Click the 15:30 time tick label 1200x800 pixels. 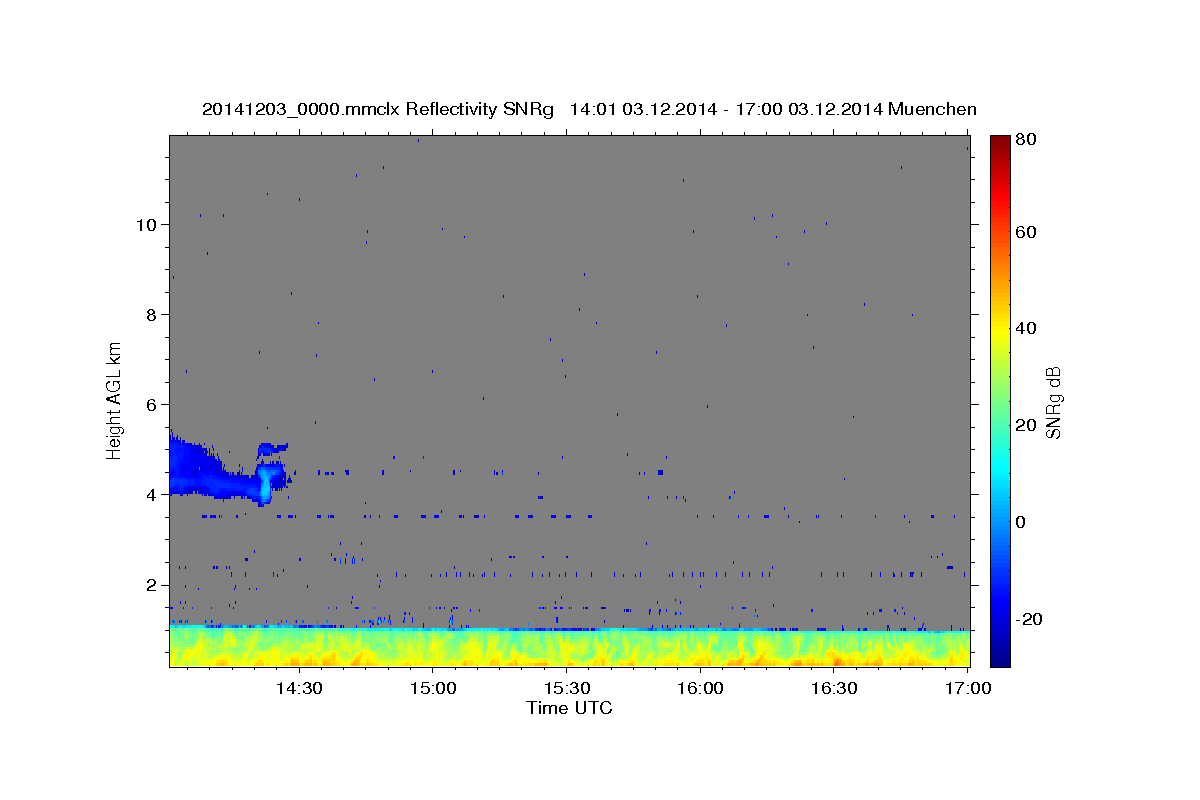(566, 688)
